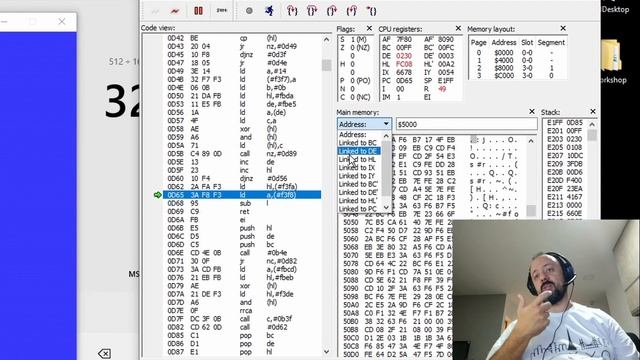Click the R register value 49
The width and height of the screenshot is (640, 360).
pos(442,89)
